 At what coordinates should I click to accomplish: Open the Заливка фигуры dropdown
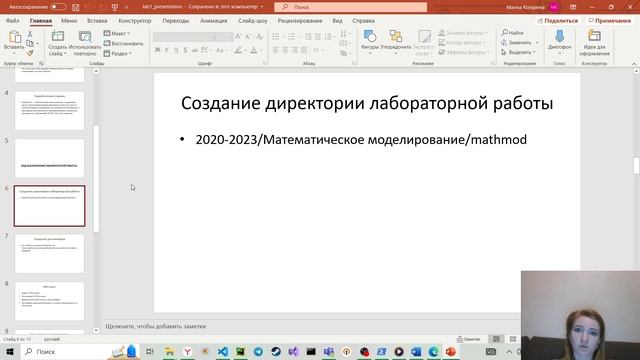pyautogui.click(x=463, y=33)
